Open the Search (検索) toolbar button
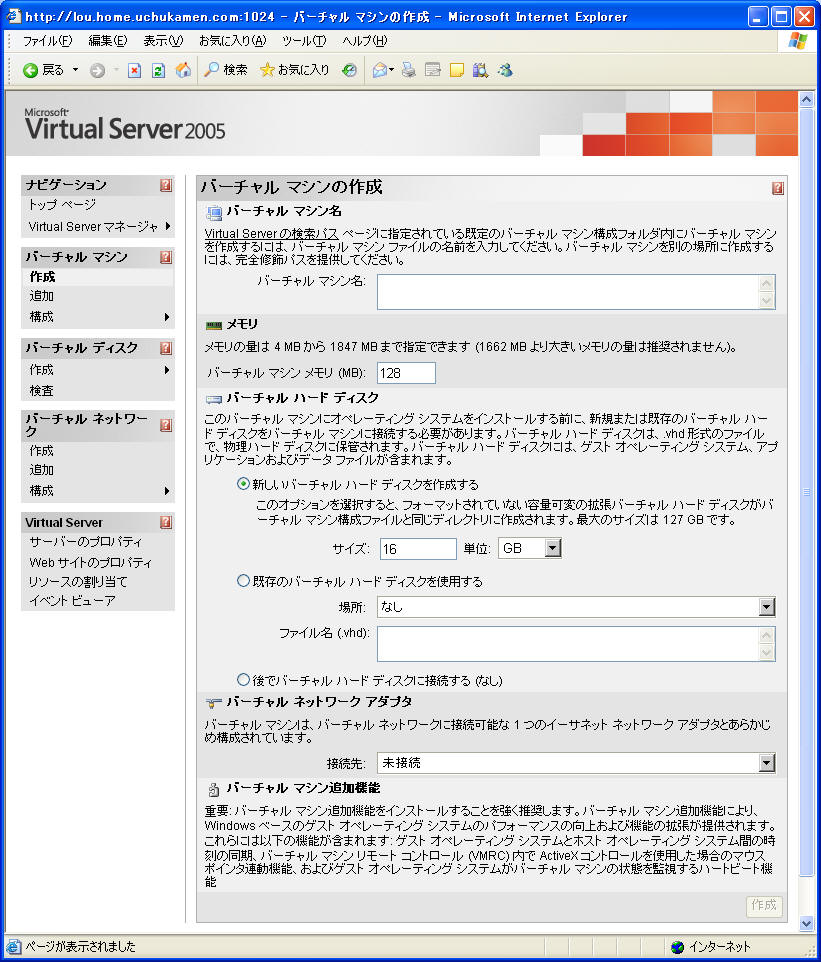 226,70
